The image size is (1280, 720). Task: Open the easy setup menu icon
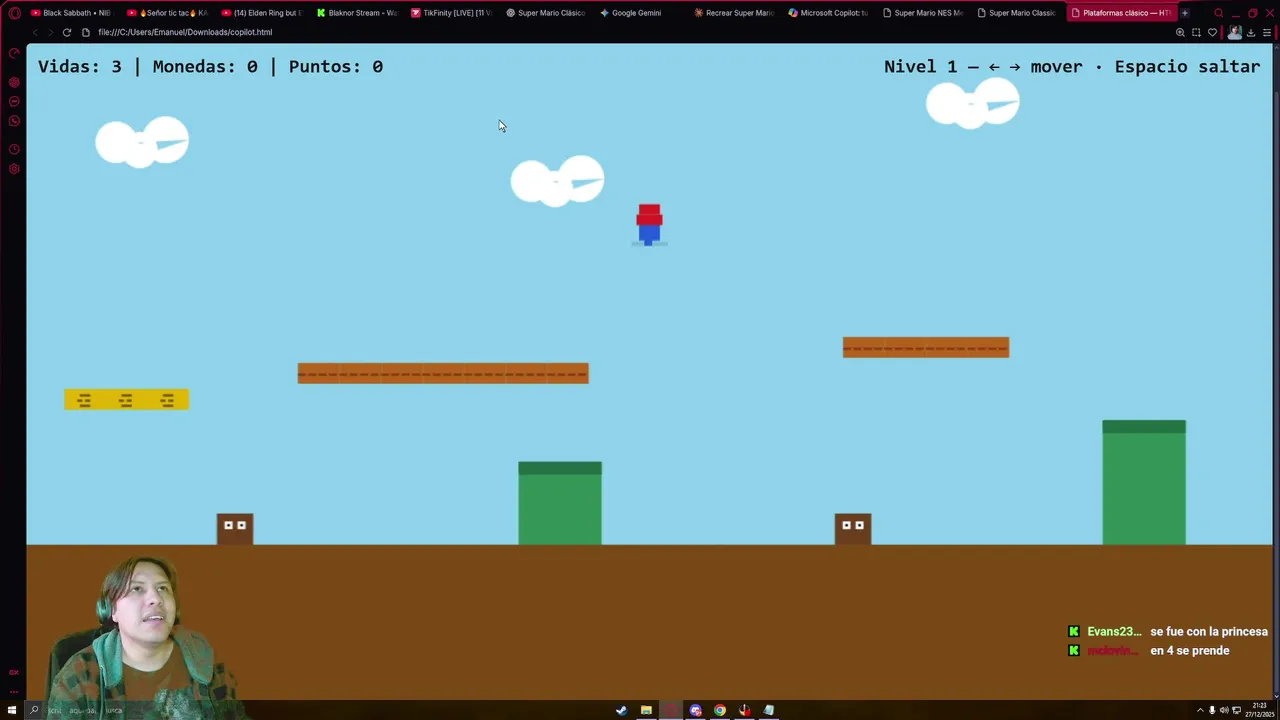pos(1267,32)
